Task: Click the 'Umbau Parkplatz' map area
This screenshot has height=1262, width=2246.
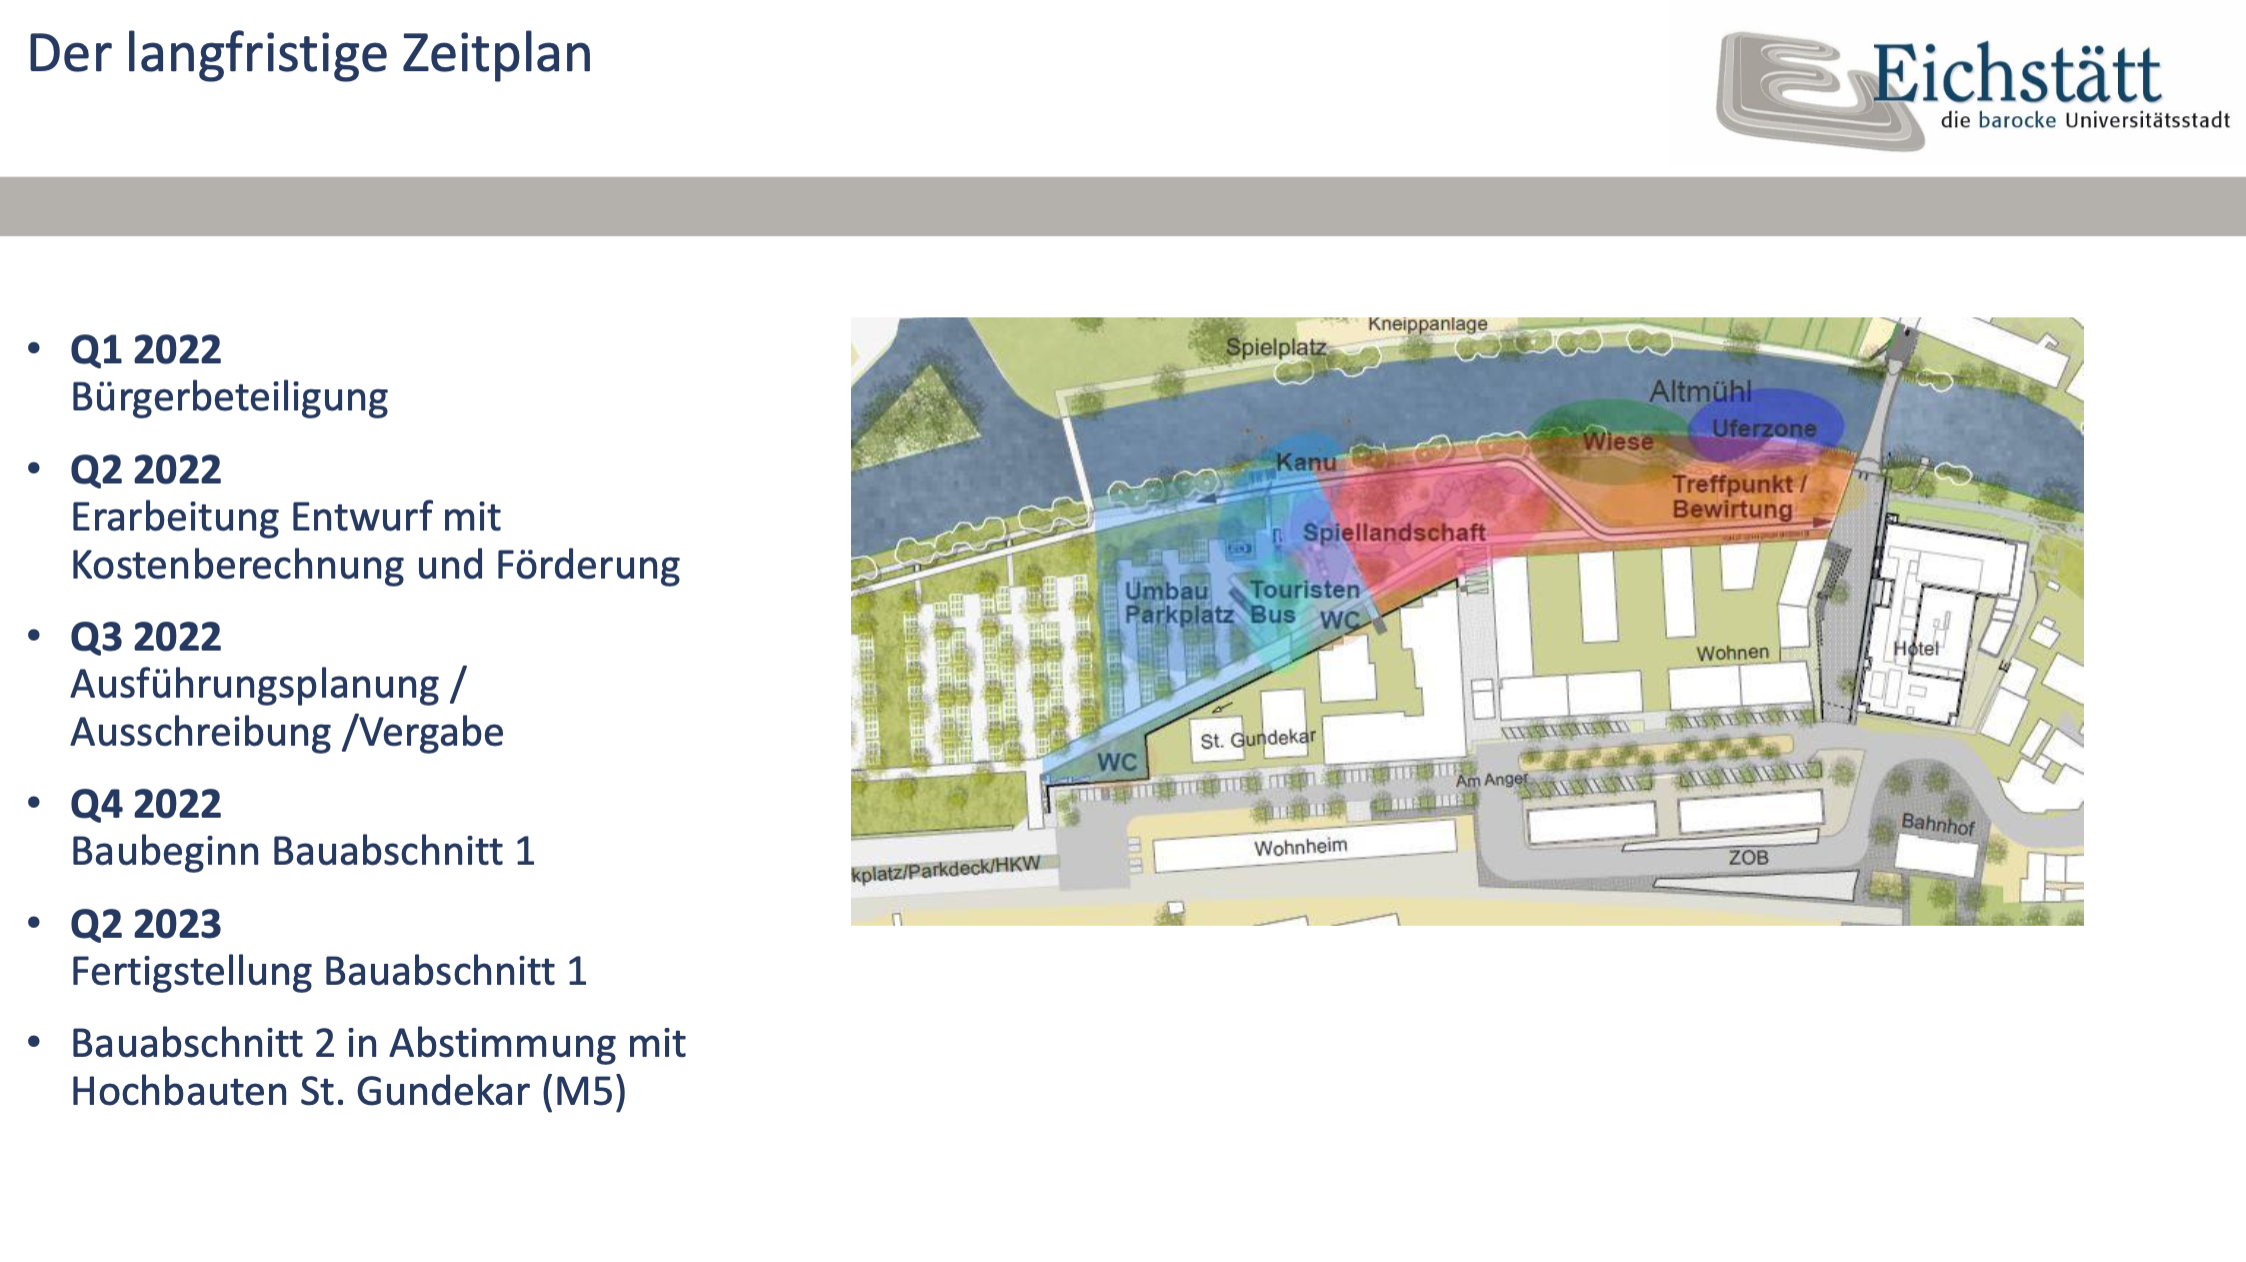Action: tap(1177, 603)
